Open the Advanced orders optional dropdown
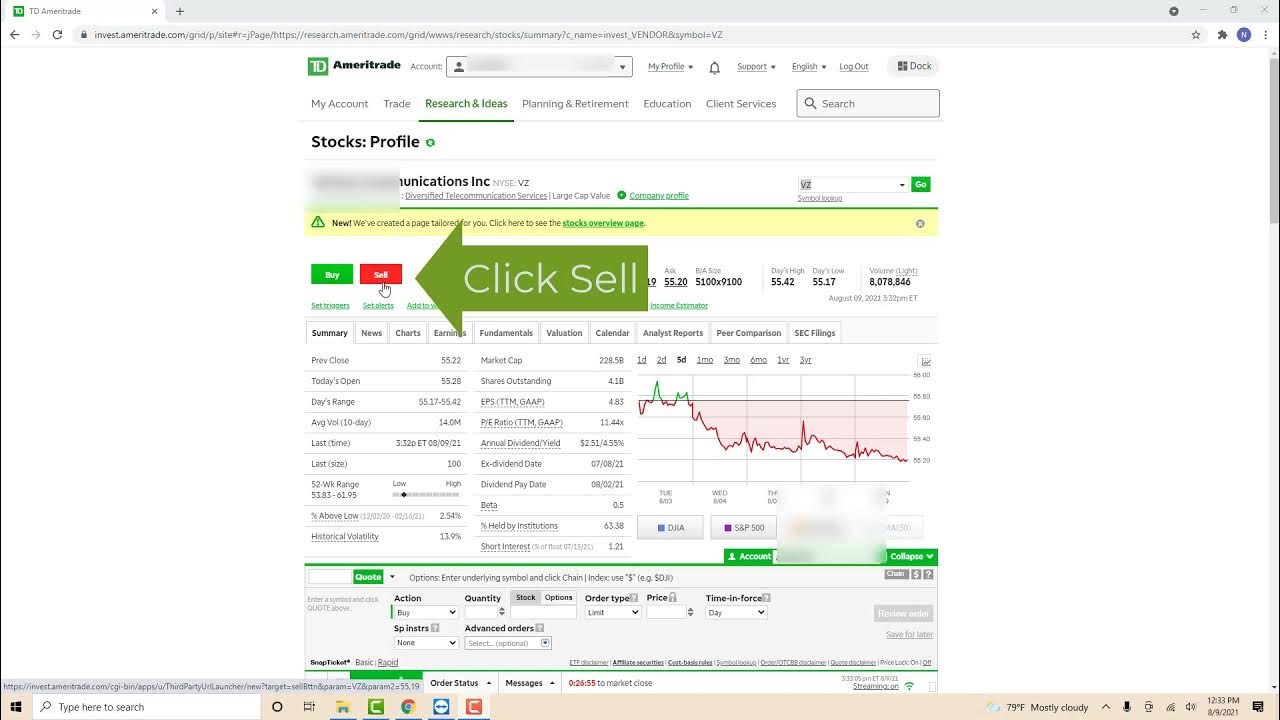 point(508,643)
